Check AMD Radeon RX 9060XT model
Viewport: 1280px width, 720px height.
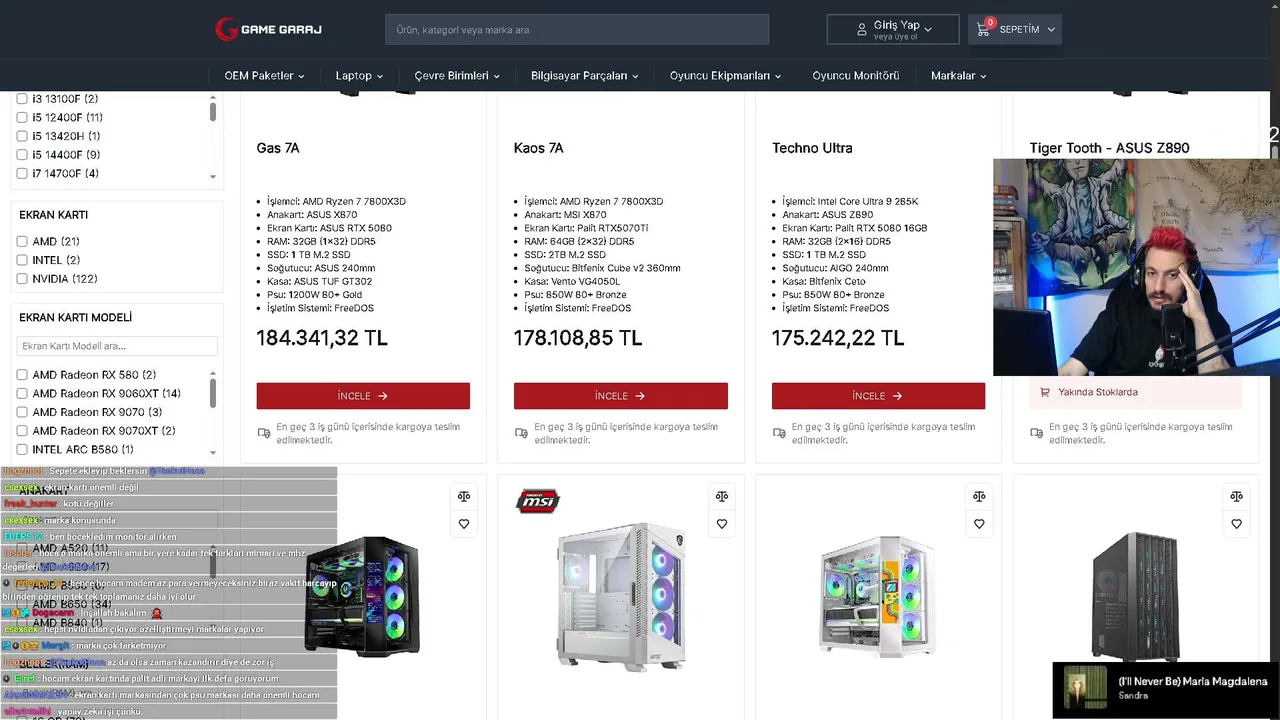tap(22, 394)
